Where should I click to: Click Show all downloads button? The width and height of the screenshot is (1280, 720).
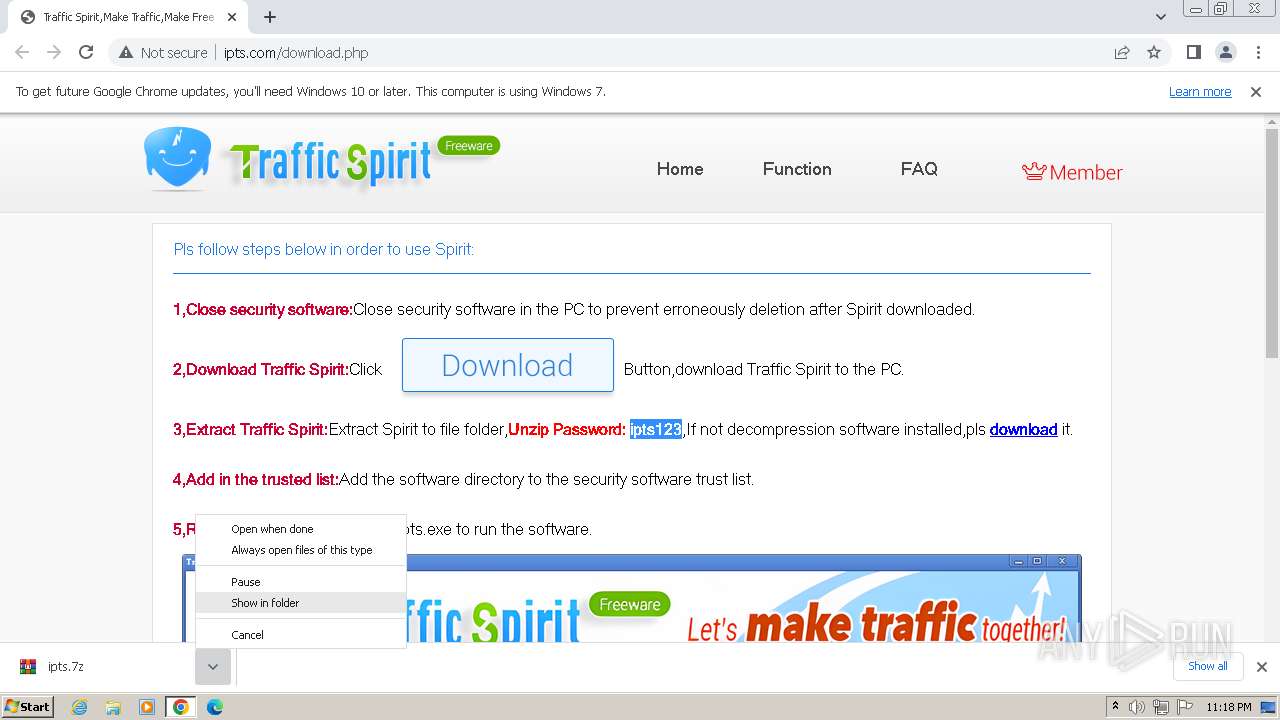1207,667
